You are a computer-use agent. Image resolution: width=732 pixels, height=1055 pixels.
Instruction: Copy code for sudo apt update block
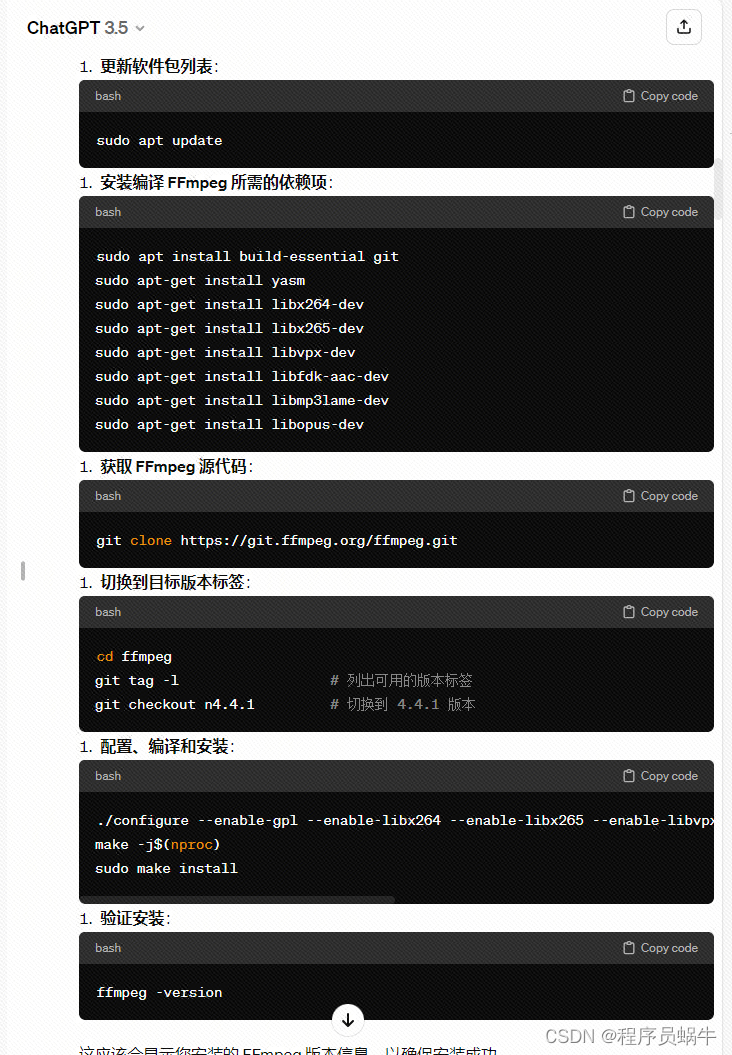pyautogui.click(x=660, y=96)
